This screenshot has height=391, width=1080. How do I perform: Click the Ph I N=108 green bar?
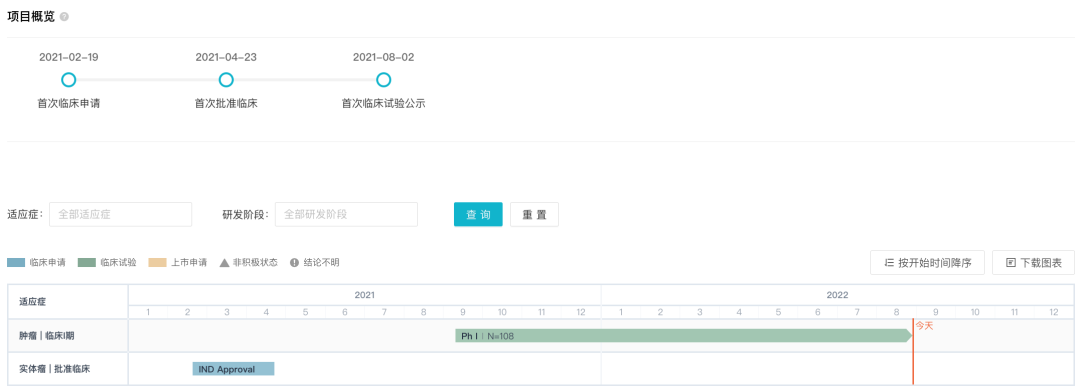tap(683, 336)
